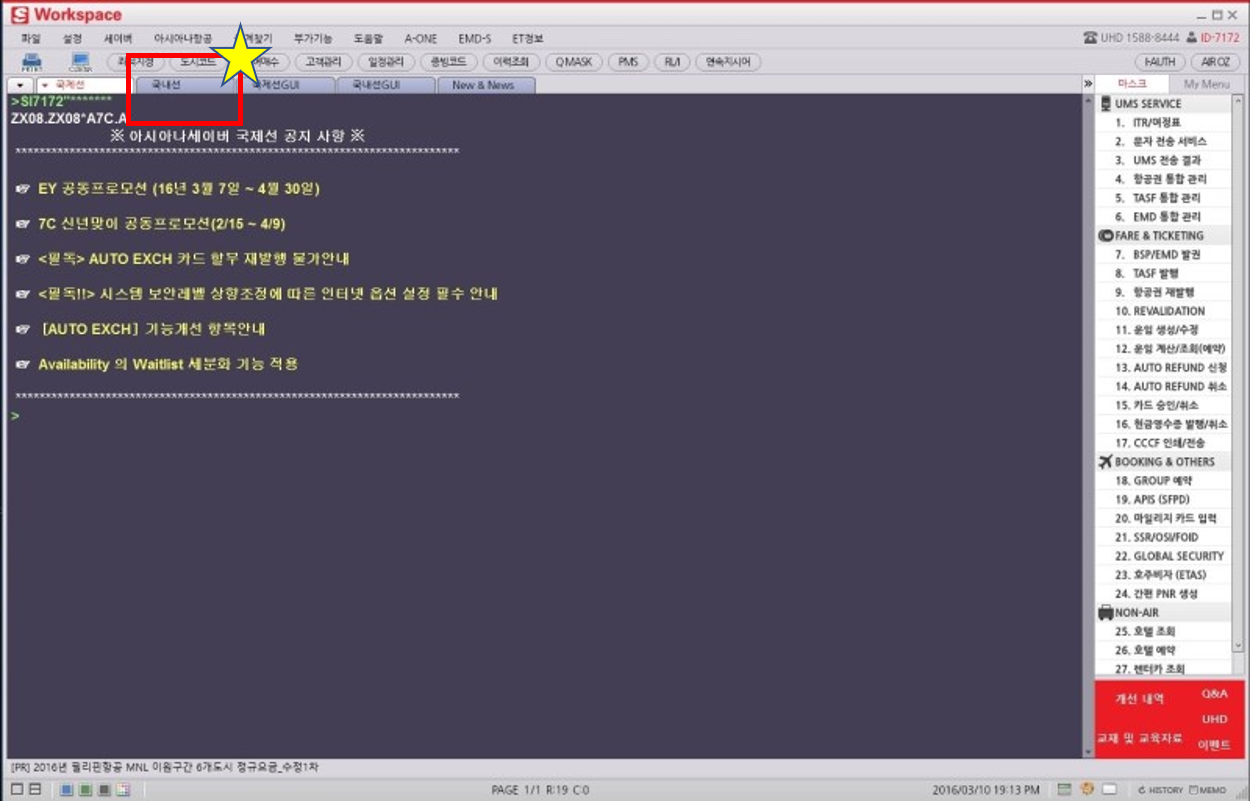Click the 이벤트 link in red panel
This screenshot has width=1250, height=801.
click(1213, 745)
